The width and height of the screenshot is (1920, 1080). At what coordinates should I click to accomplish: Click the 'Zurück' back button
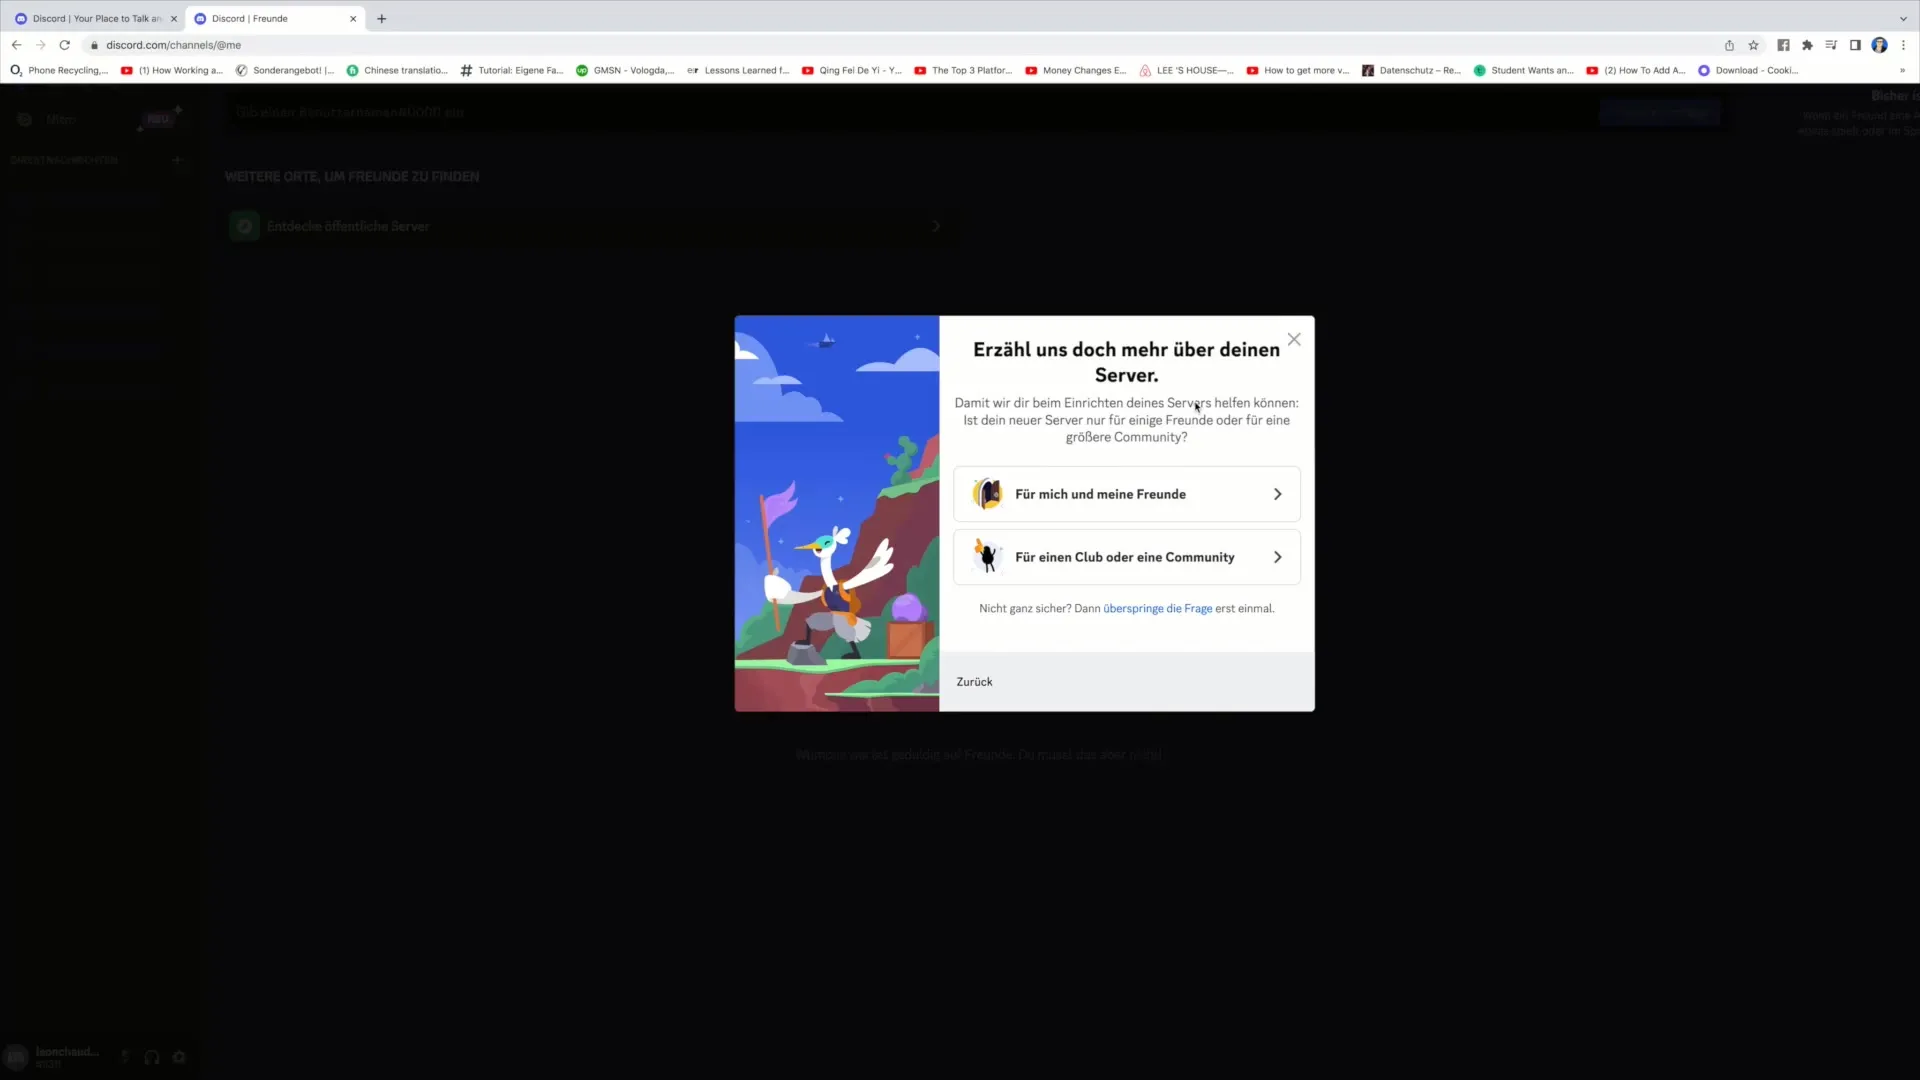tap(975, 682)
